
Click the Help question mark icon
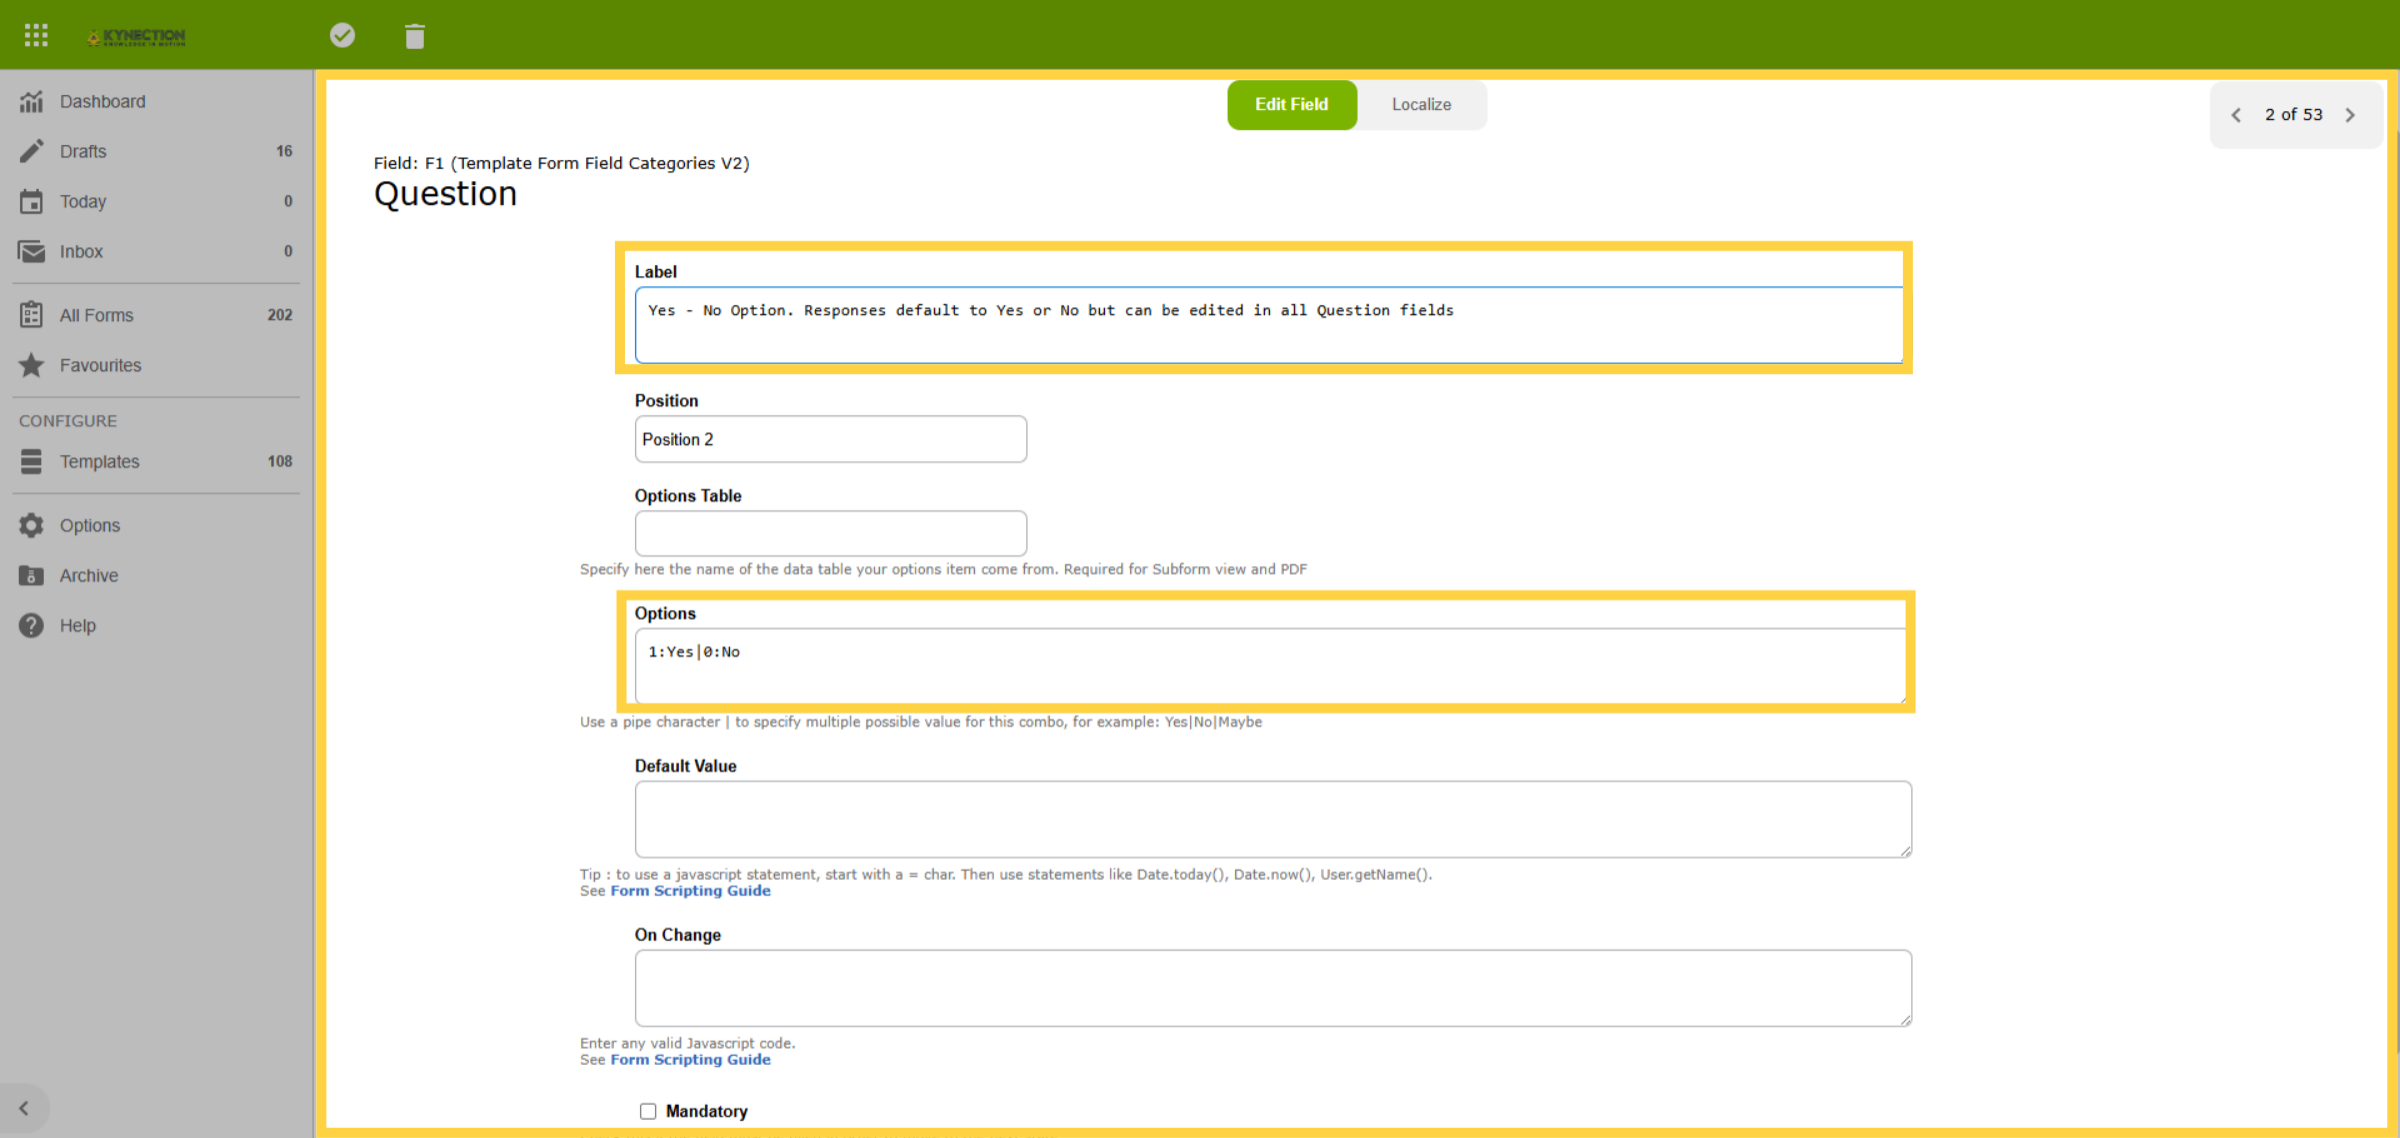pos(32,625)
